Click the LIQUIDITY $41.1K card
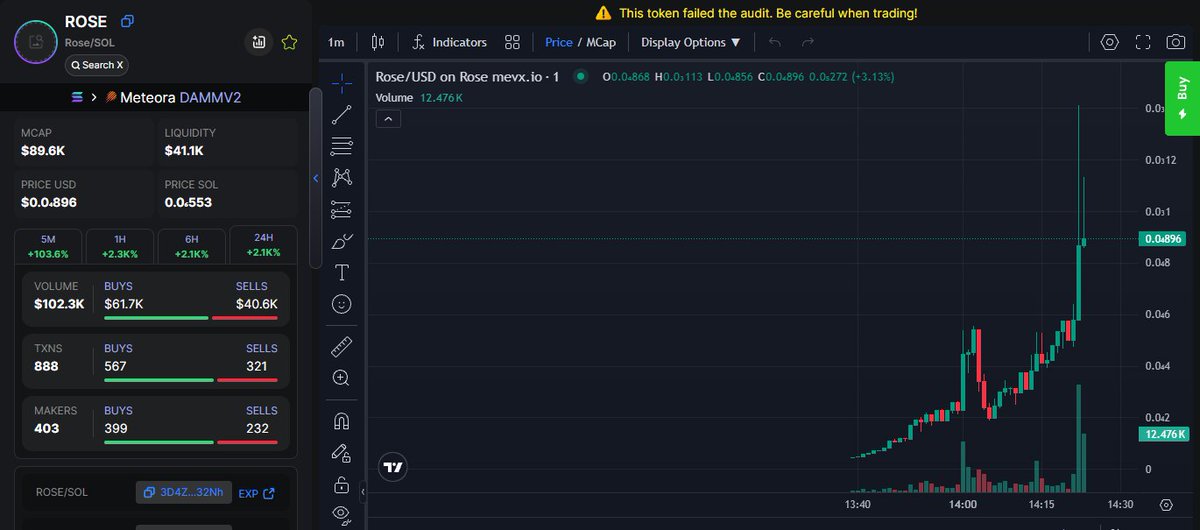Image resolution: width=1200 pixels, height=530 pixels. (x=228, y=143)
